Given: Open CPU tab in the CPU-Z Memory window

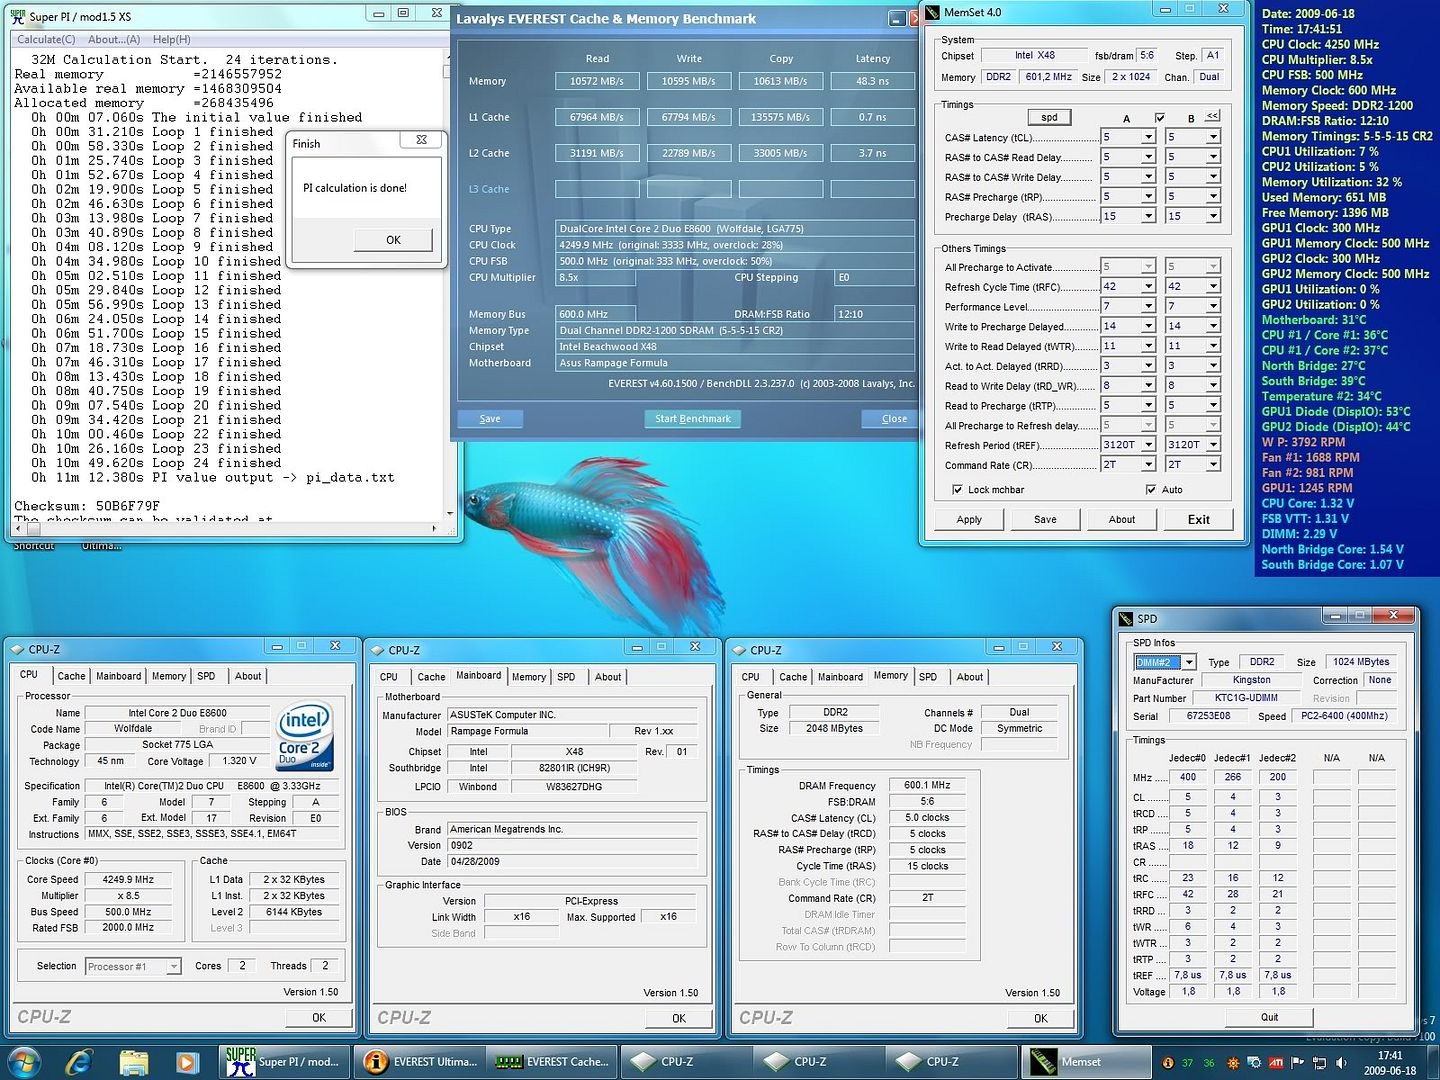Looking at the screenshot, I should pyautogui.click(x=750, y=677).
